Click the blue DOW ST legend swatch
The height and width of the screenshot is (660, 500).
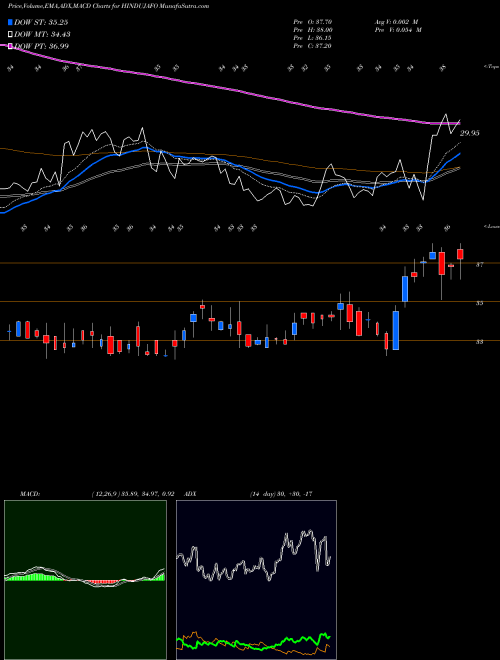point(10,22)
